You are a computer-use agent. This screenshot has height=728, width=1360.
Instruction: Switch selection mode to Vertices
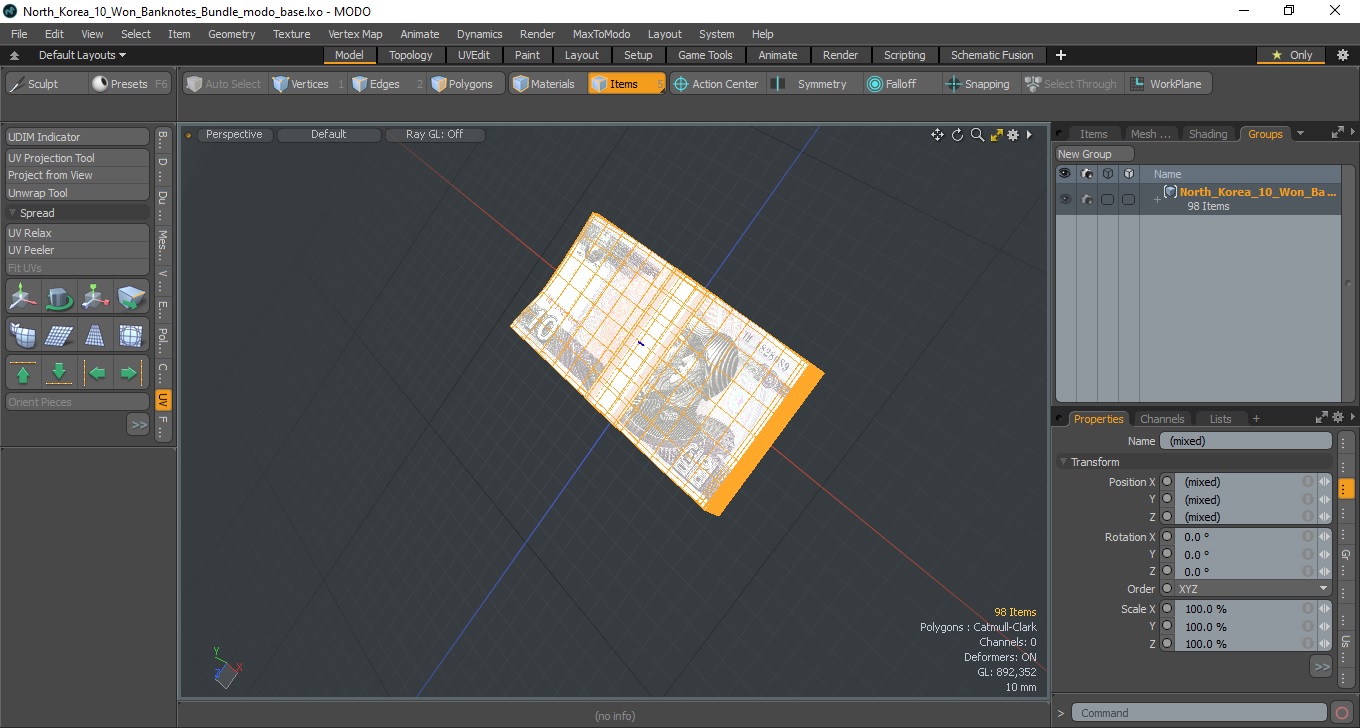(307, 84)
